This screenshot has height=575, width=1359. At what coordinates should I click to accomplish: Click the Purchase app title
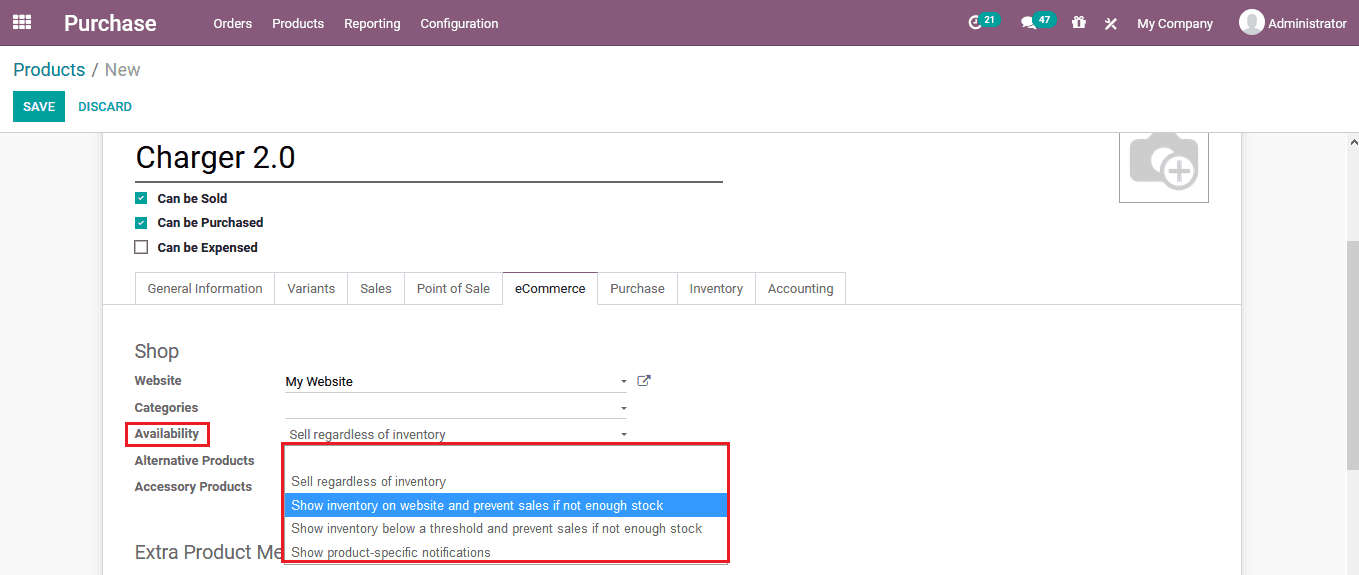[x=110, y=23]
